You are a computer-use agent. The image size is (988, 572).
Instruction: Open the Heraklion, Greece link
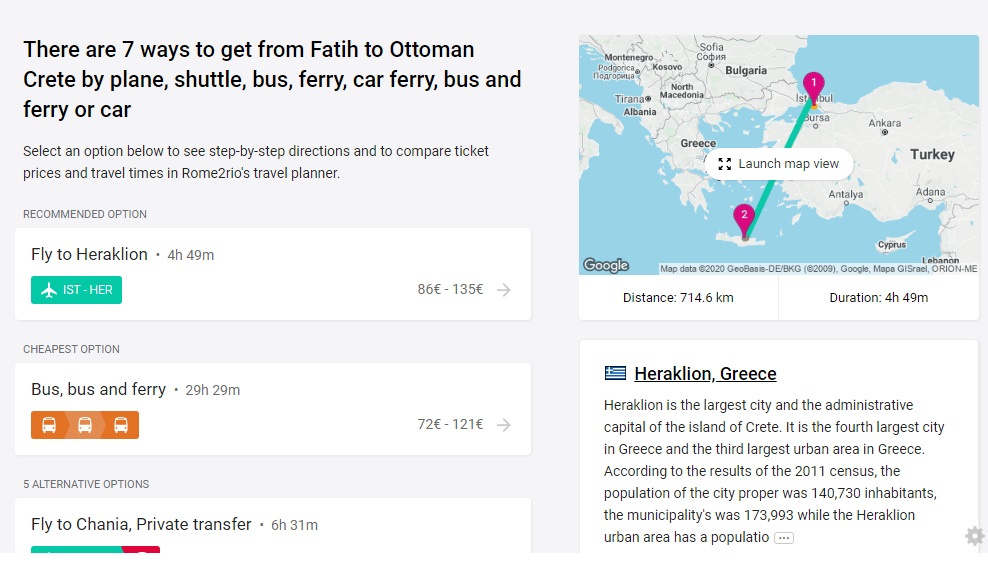[x=705, y=374]
